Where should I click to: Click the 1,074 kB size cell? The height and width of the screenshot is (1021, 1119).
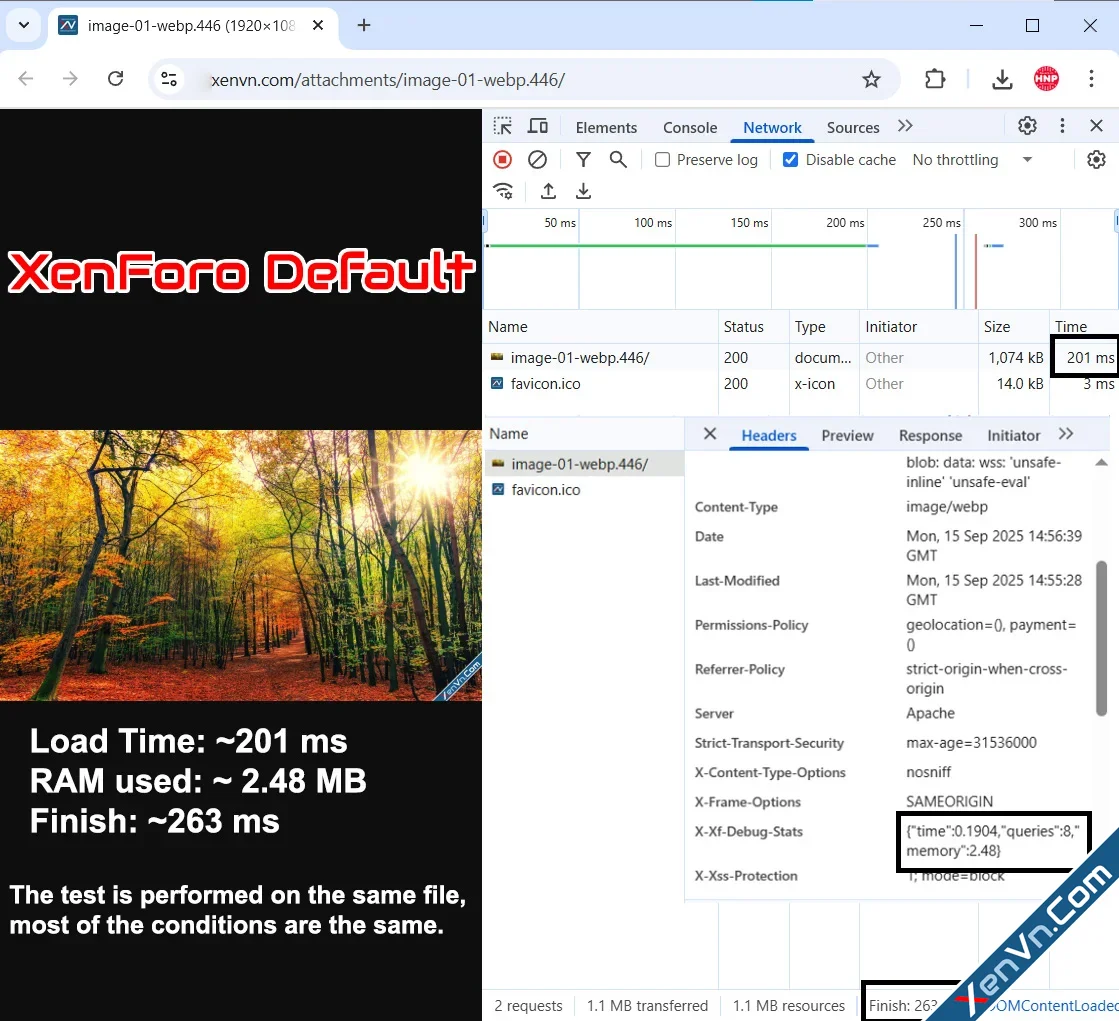click(x=1015, y=357)
